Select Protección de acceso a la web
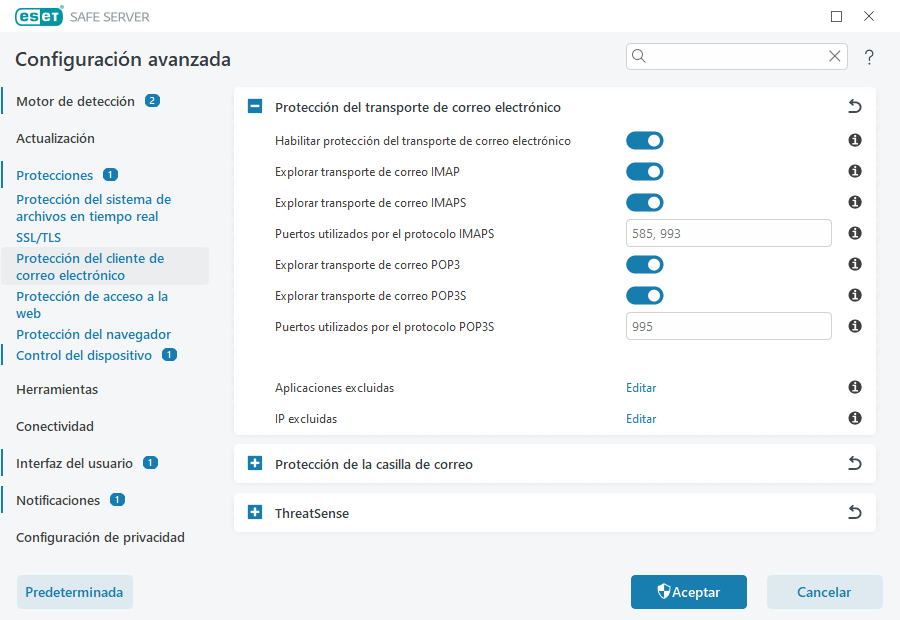Screen dimensions: 900x620 click(92, 304)
